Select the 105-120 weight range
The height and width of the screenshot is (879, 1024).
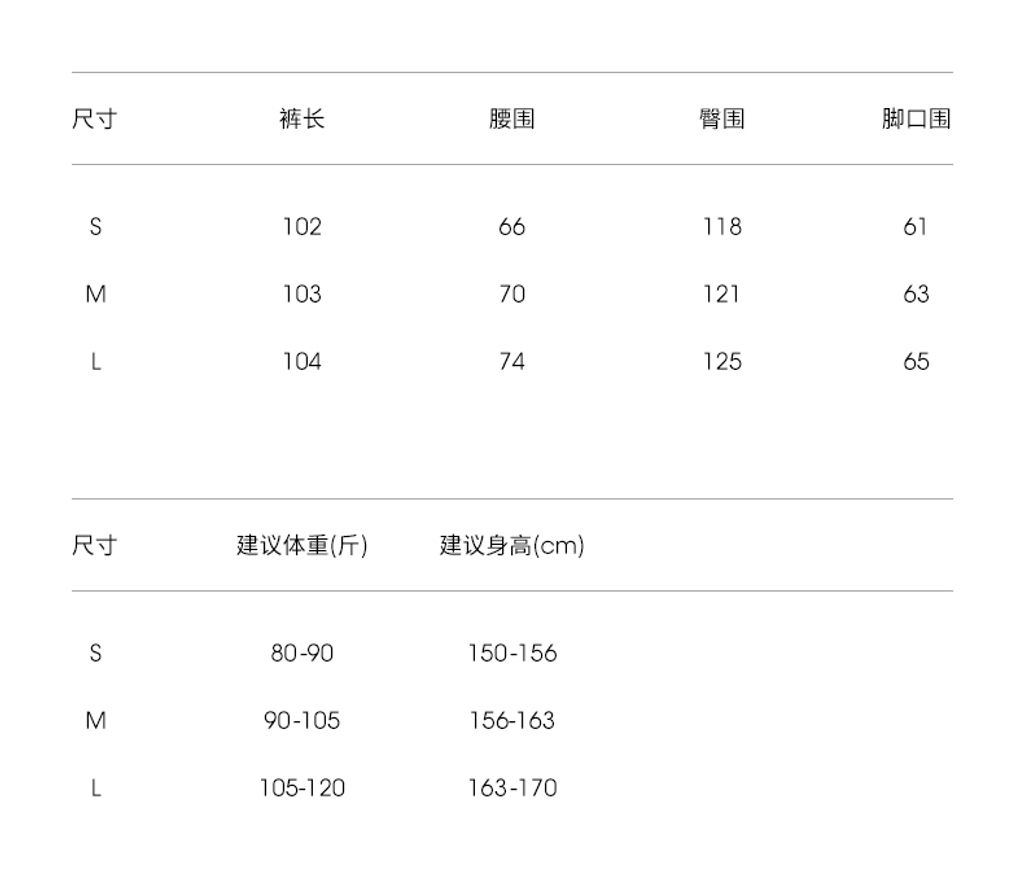pos(302,788)
